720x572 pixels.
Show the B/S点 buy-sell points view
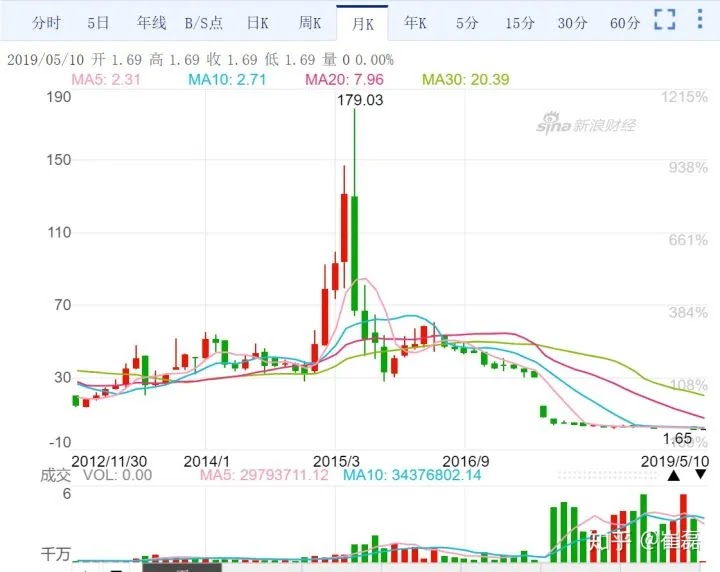coord(205,22)
